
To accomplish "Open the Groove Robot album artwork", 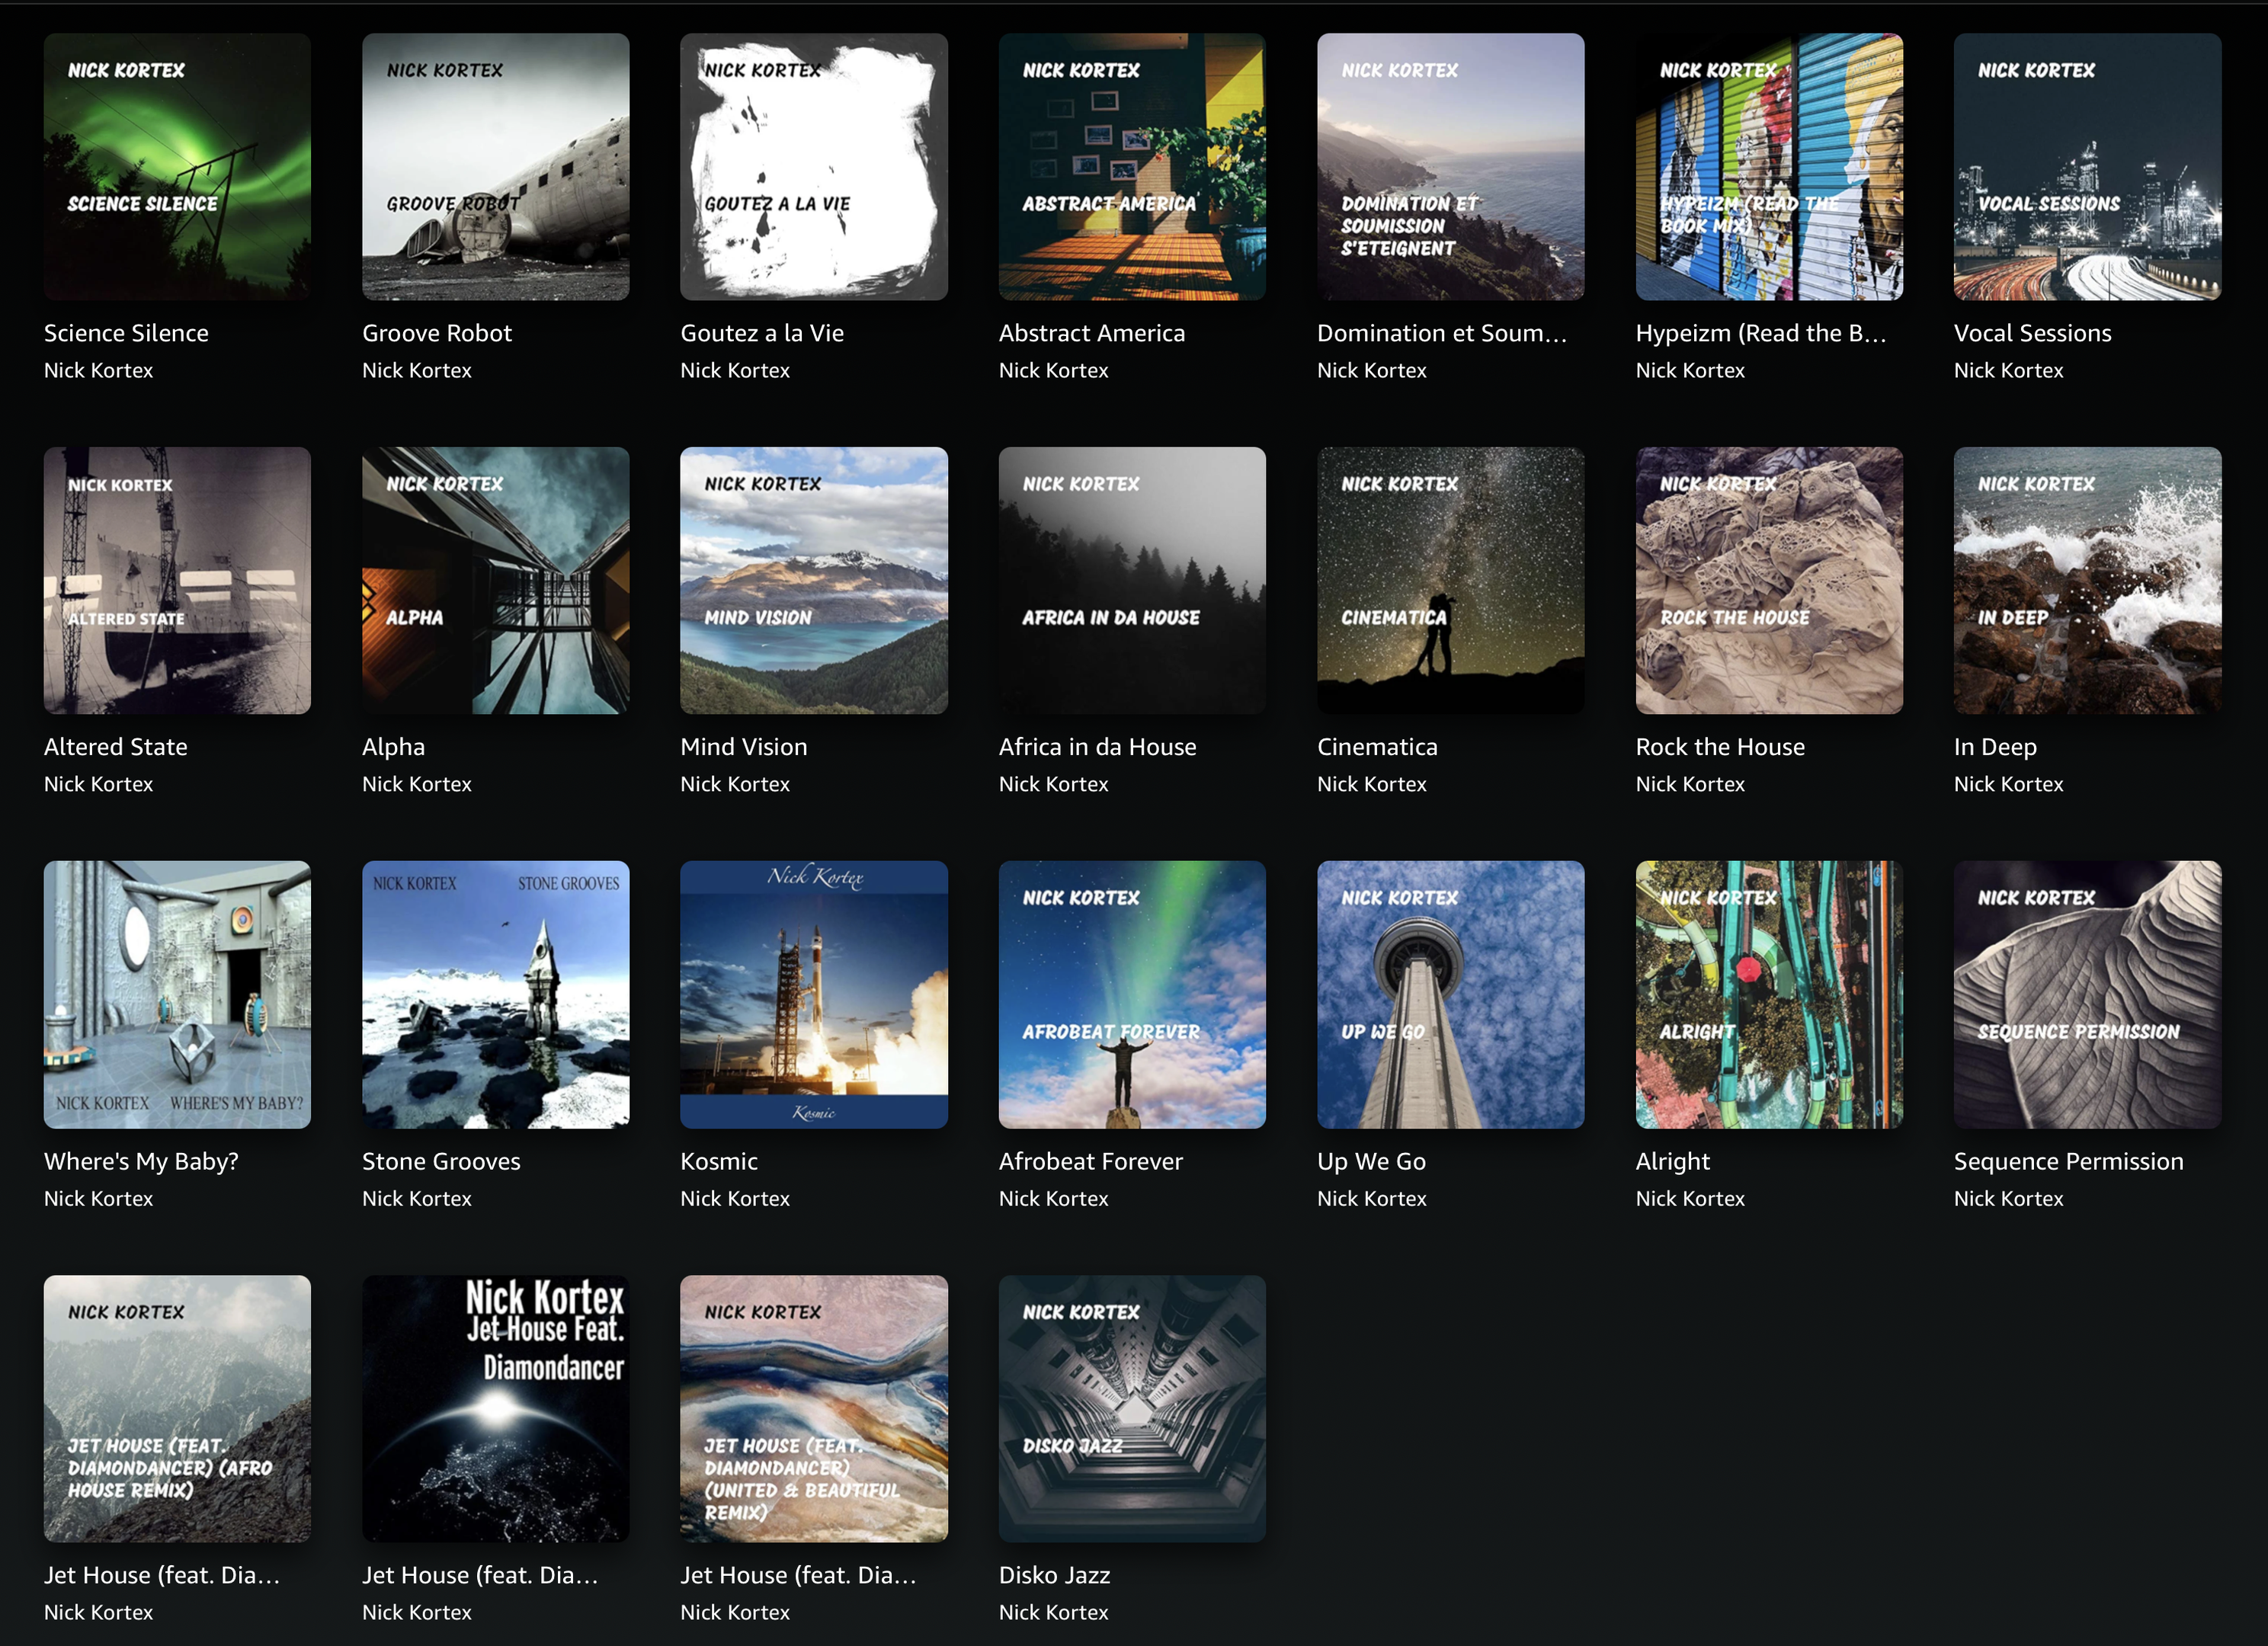I will coord(495,167).
